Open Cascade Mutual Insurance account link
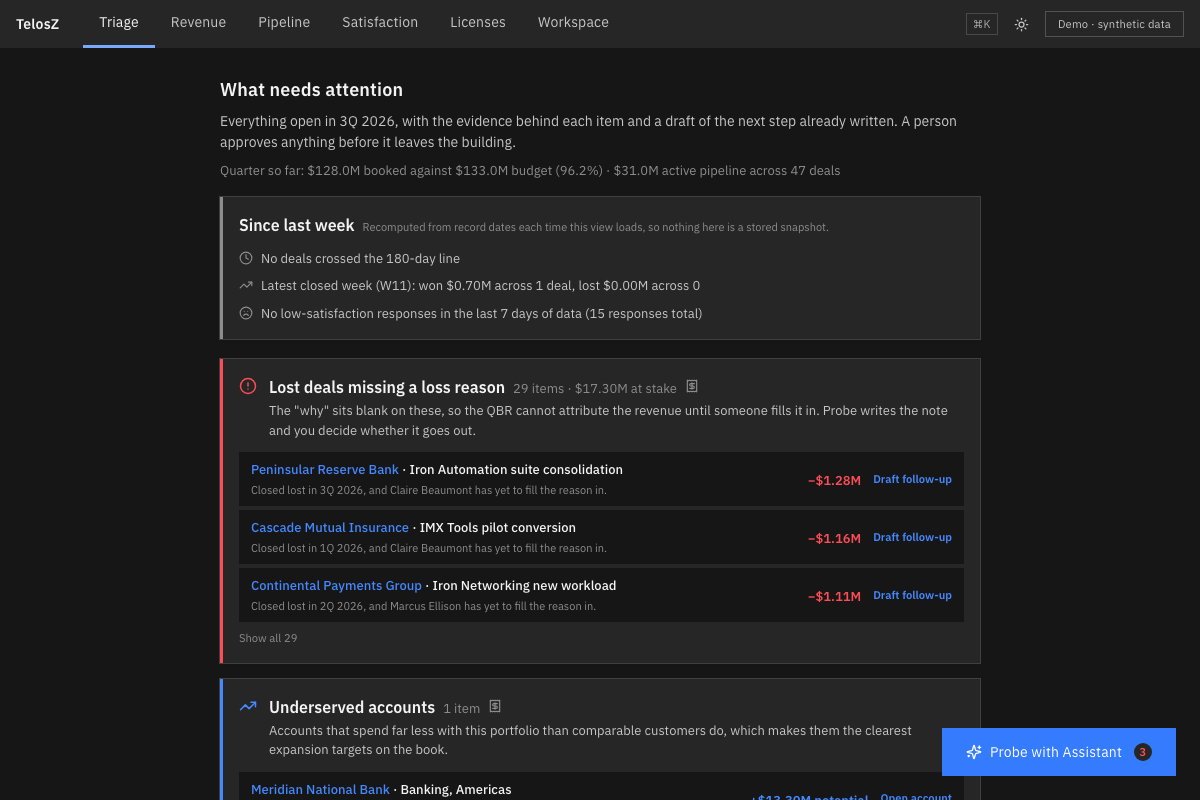 330,528
